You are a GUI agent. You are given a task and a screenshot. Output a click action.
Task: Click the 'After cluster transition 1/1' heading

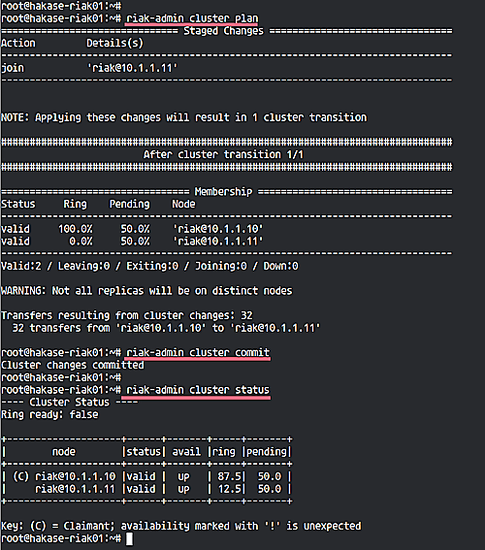(x=223, y=154)
